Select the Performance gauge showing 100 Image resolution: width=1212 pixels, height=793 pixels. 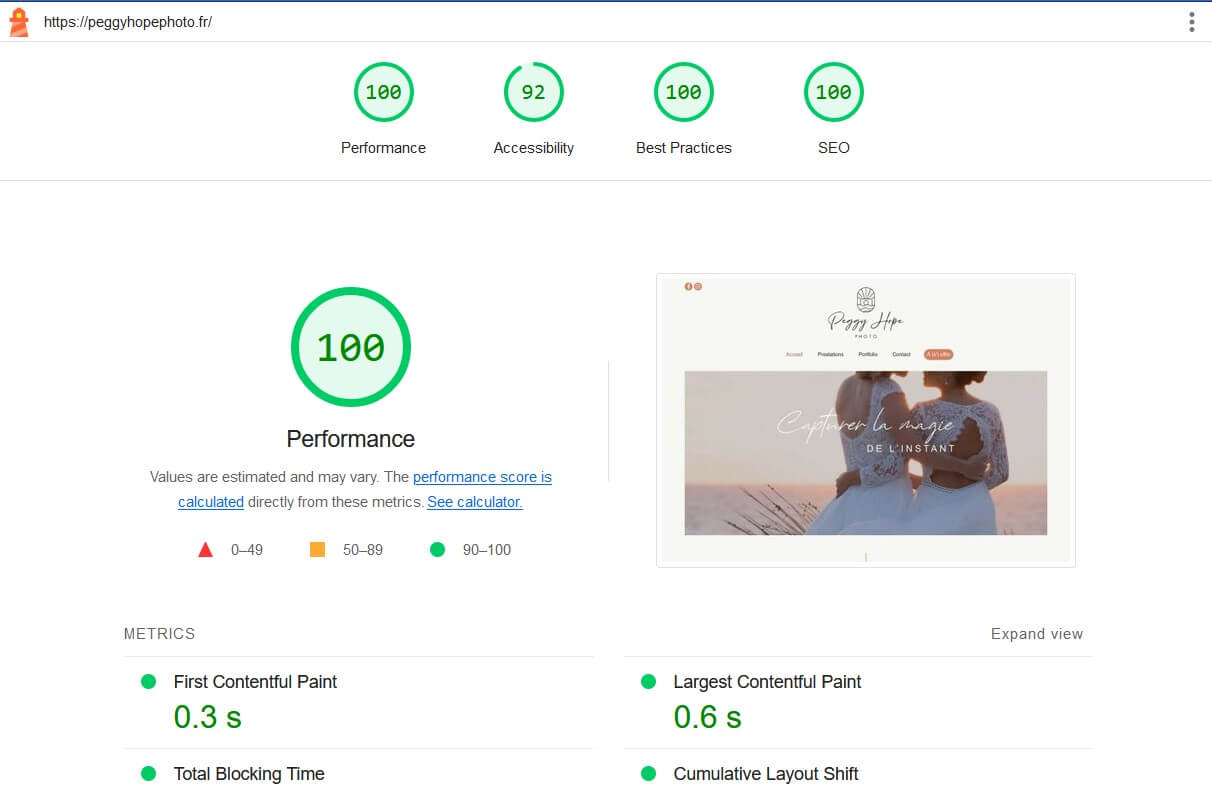[x=384, y=91]
